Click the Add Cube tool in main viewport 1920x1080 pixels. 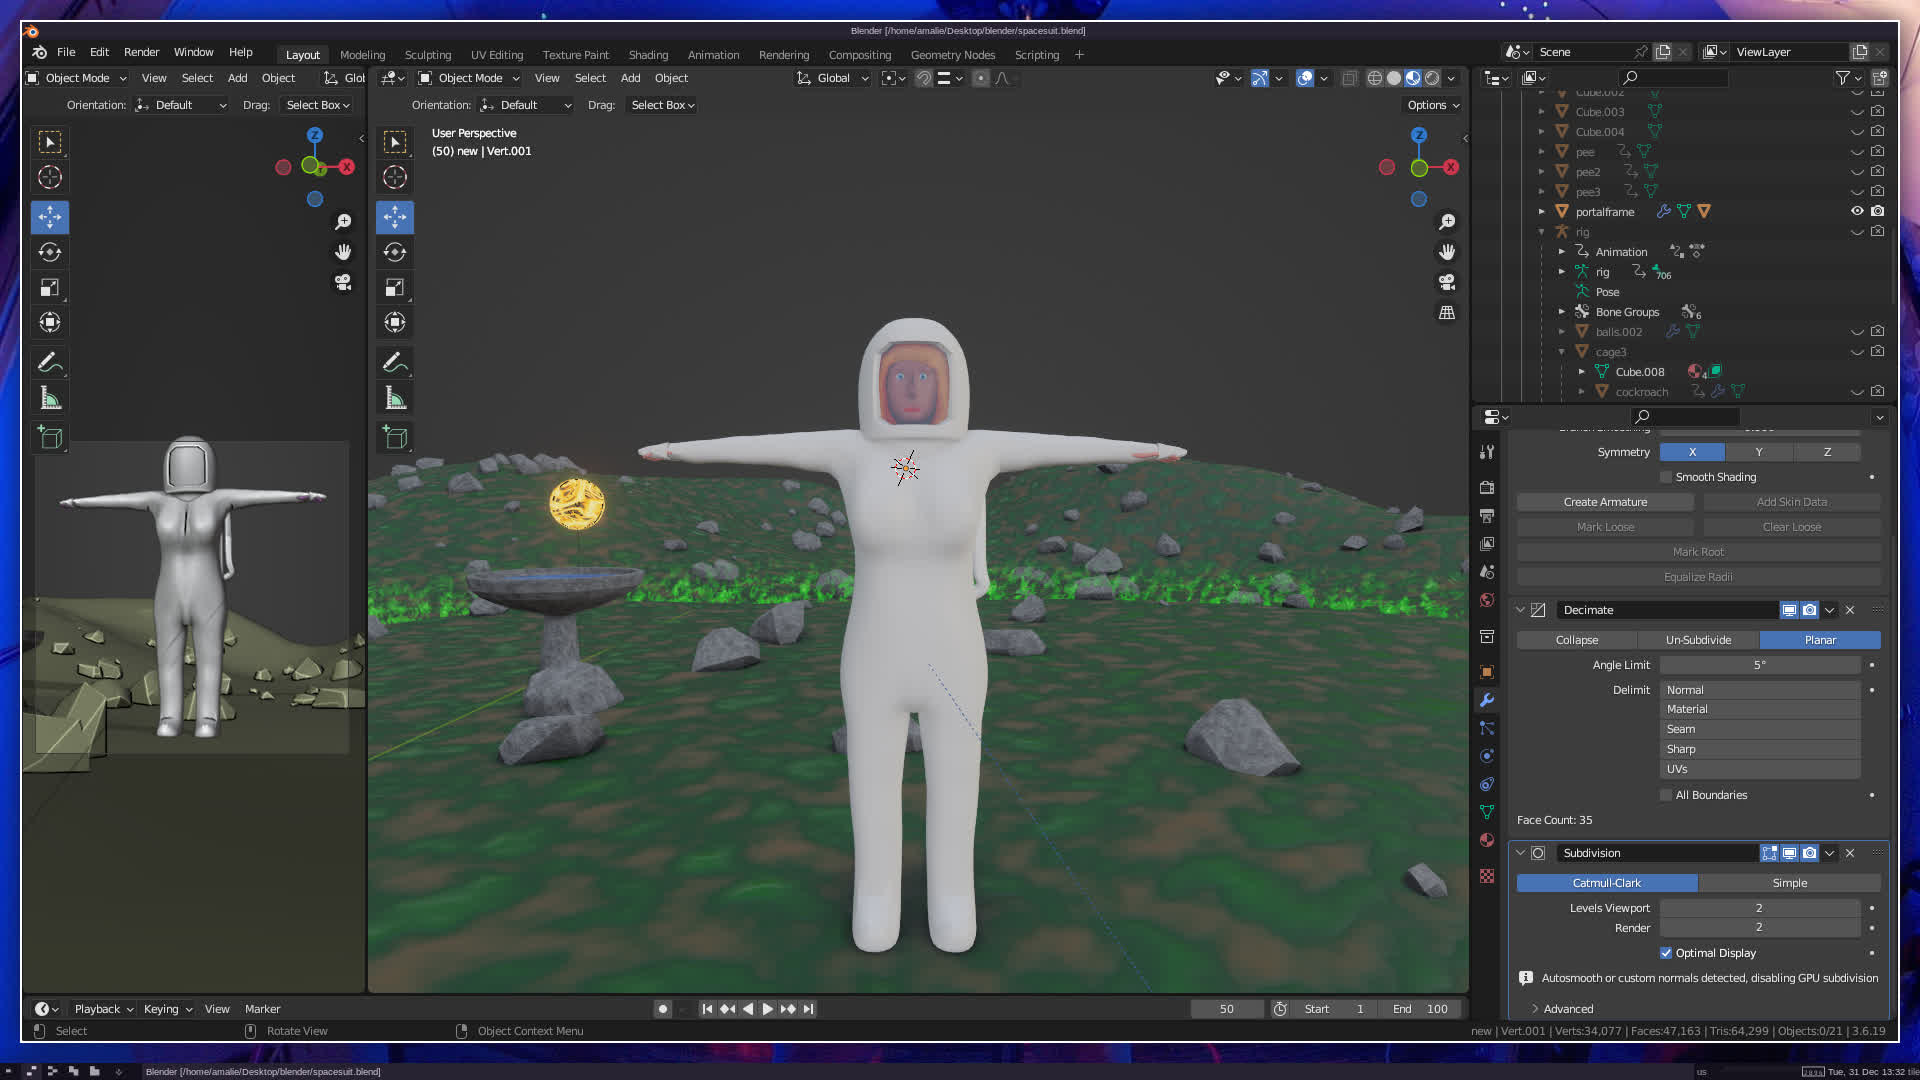click(x=395, y=438)
